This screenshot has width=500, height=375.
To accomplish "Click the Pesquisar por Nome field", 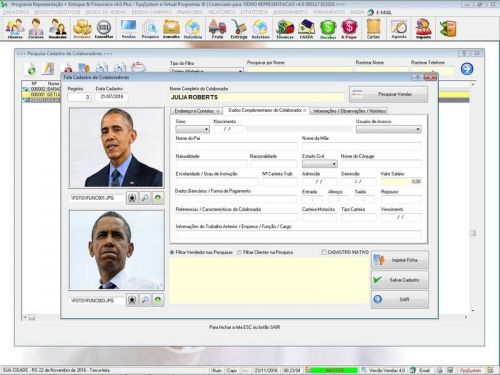I will pos(299,70).
